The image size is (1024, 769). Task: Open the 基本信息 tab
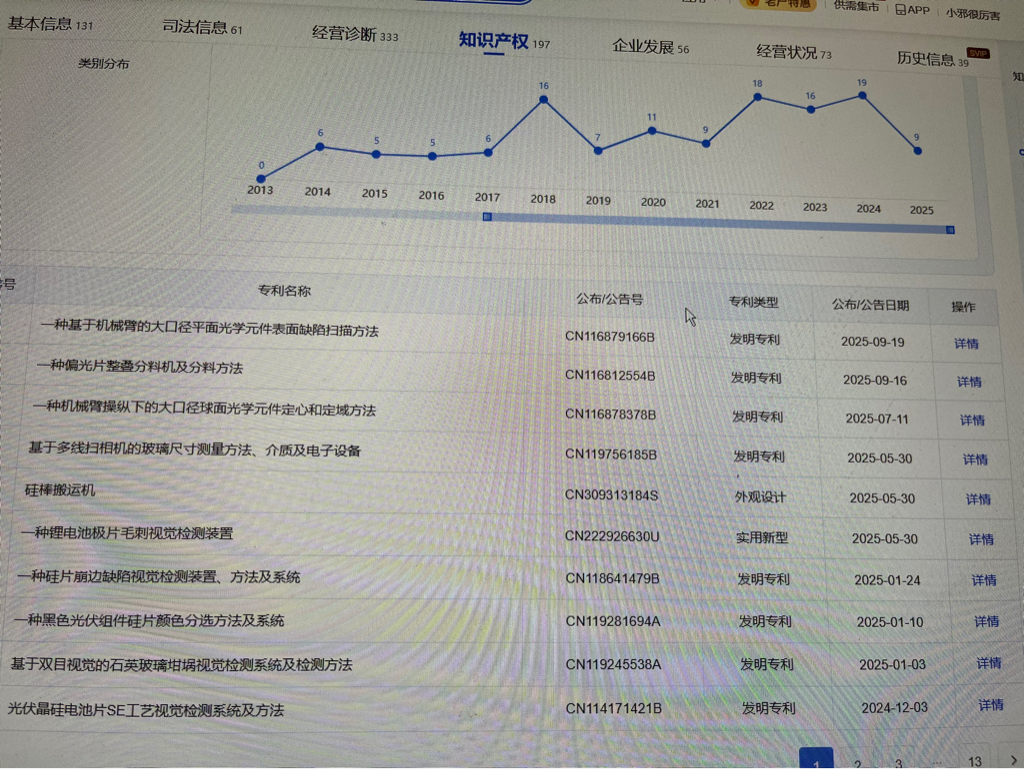click(50, 24)
